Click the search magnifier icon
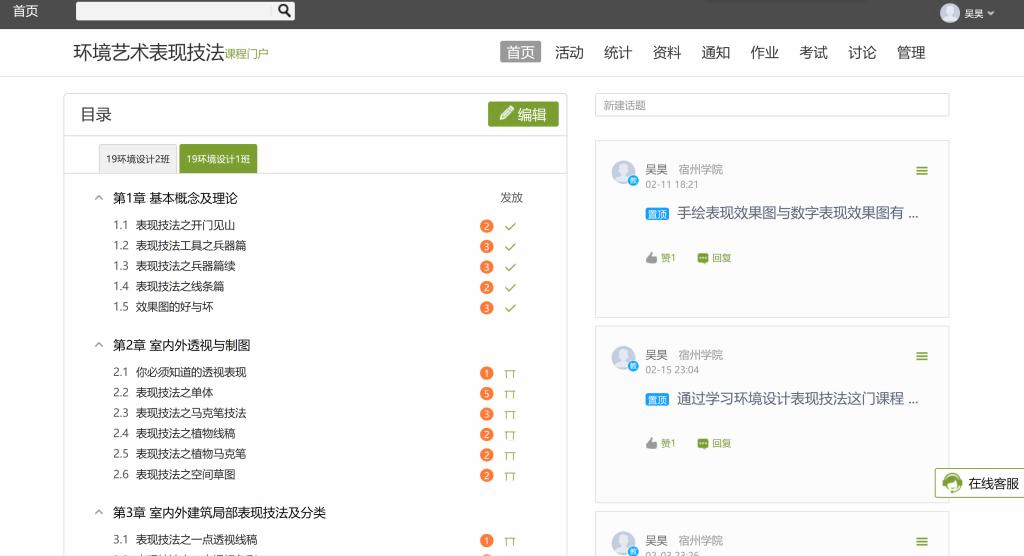 (x=284, y=11)
